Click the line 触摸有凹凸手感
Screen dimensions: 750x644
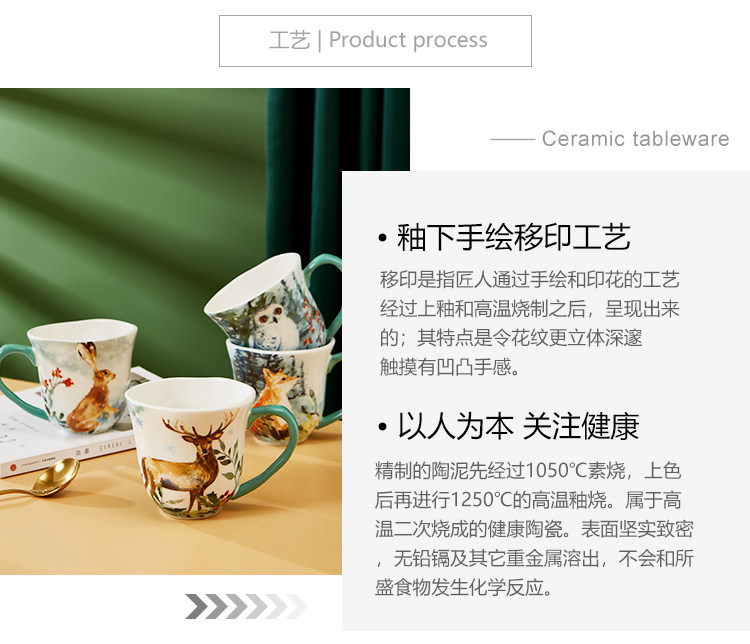[x=449, y=367]
